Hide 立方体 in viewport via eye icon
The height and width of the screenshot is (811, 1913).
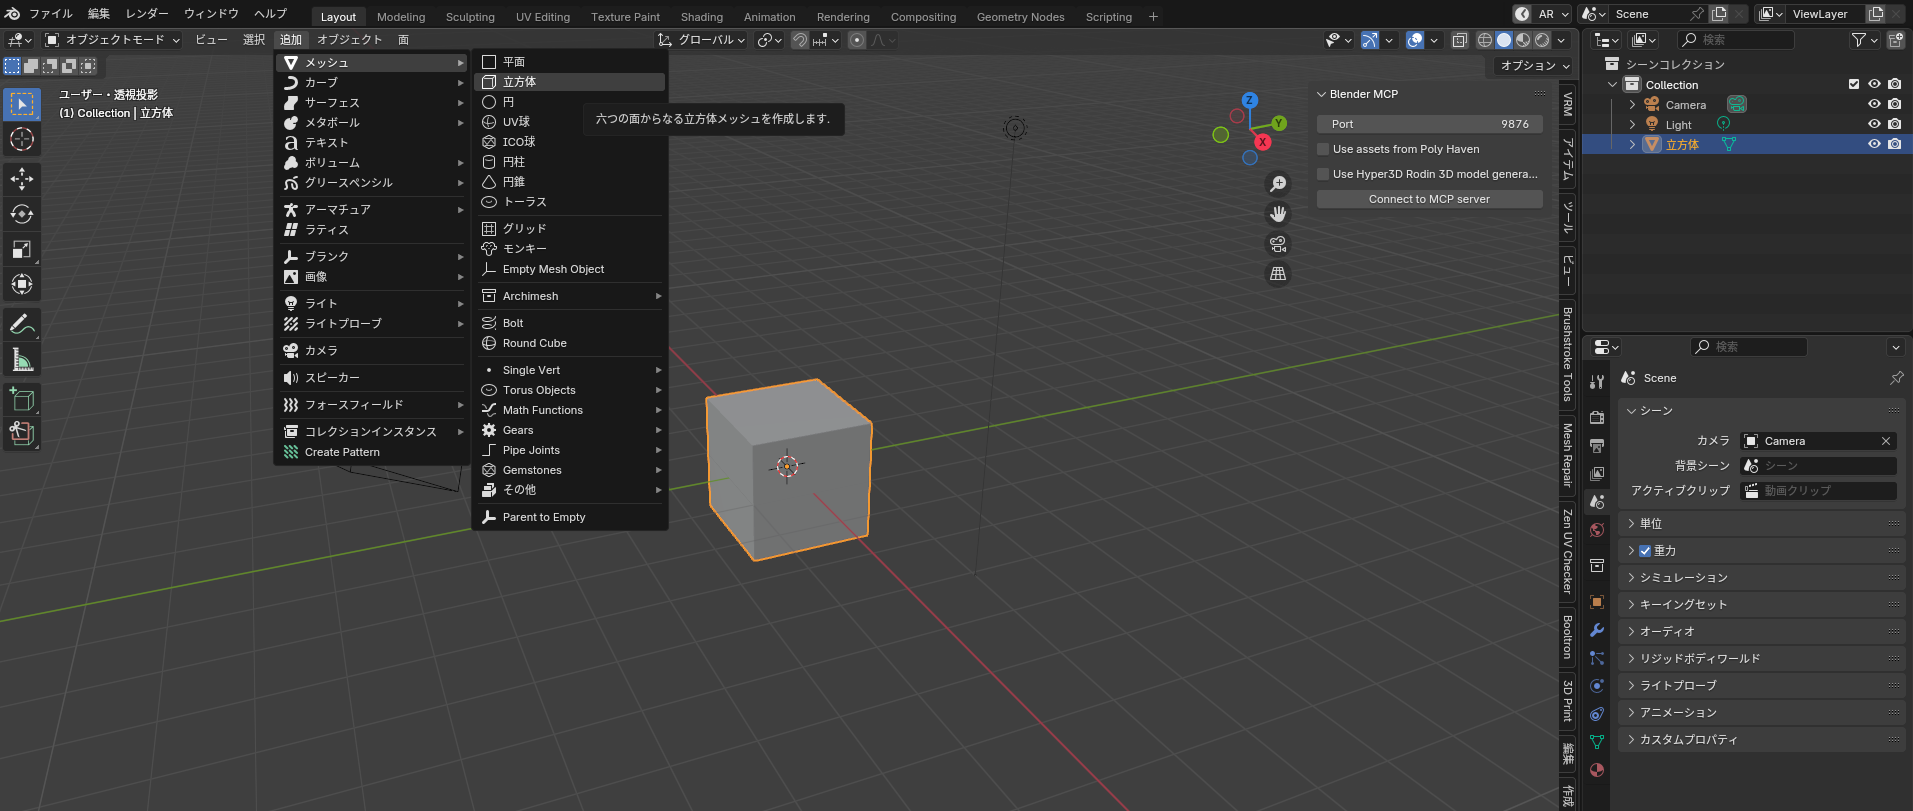[1874, 144]
